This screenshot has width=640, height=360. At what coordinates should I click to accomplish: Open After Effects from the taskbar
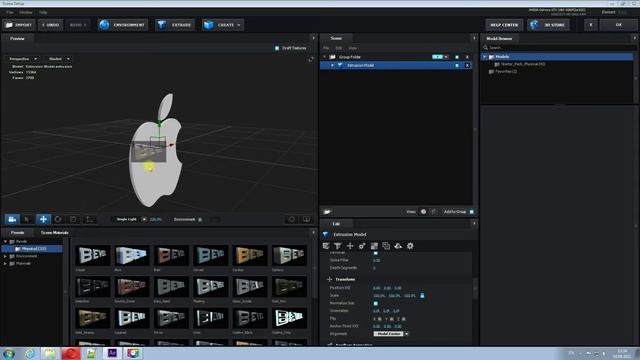tap(112, 353)
